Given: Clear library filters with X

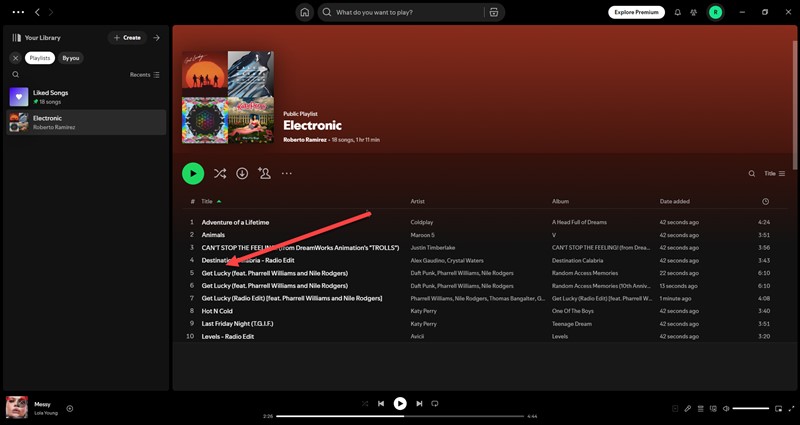Looking at the screenshot, I should 16,58.
